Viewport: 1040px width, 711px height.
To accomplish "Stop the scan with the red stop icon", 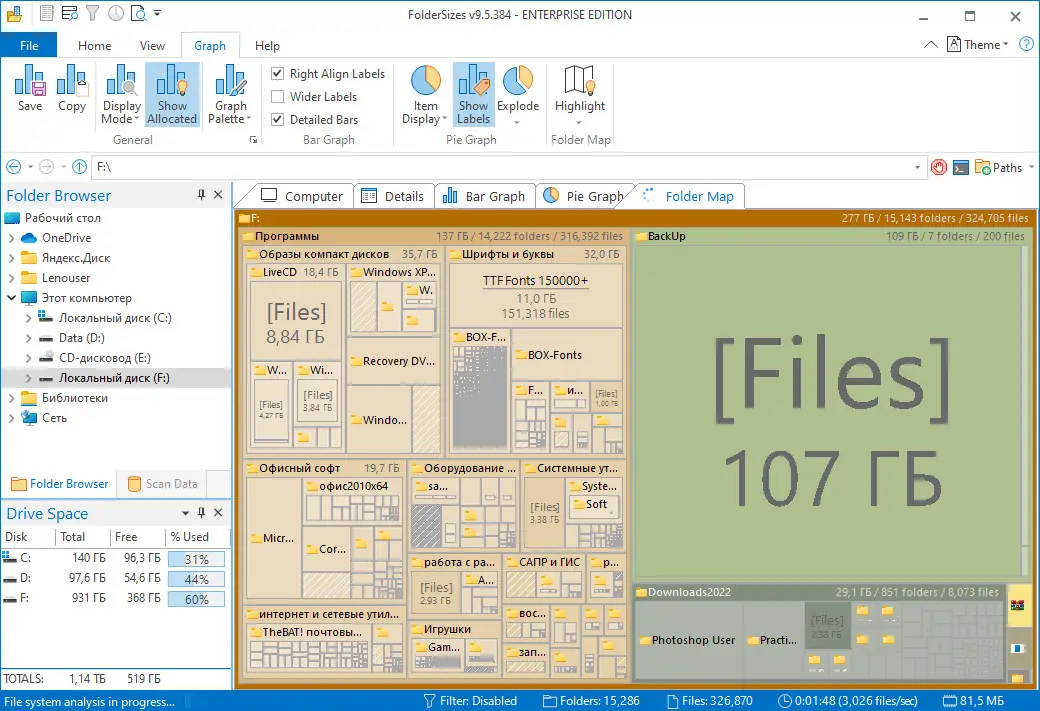I will 939,167.
